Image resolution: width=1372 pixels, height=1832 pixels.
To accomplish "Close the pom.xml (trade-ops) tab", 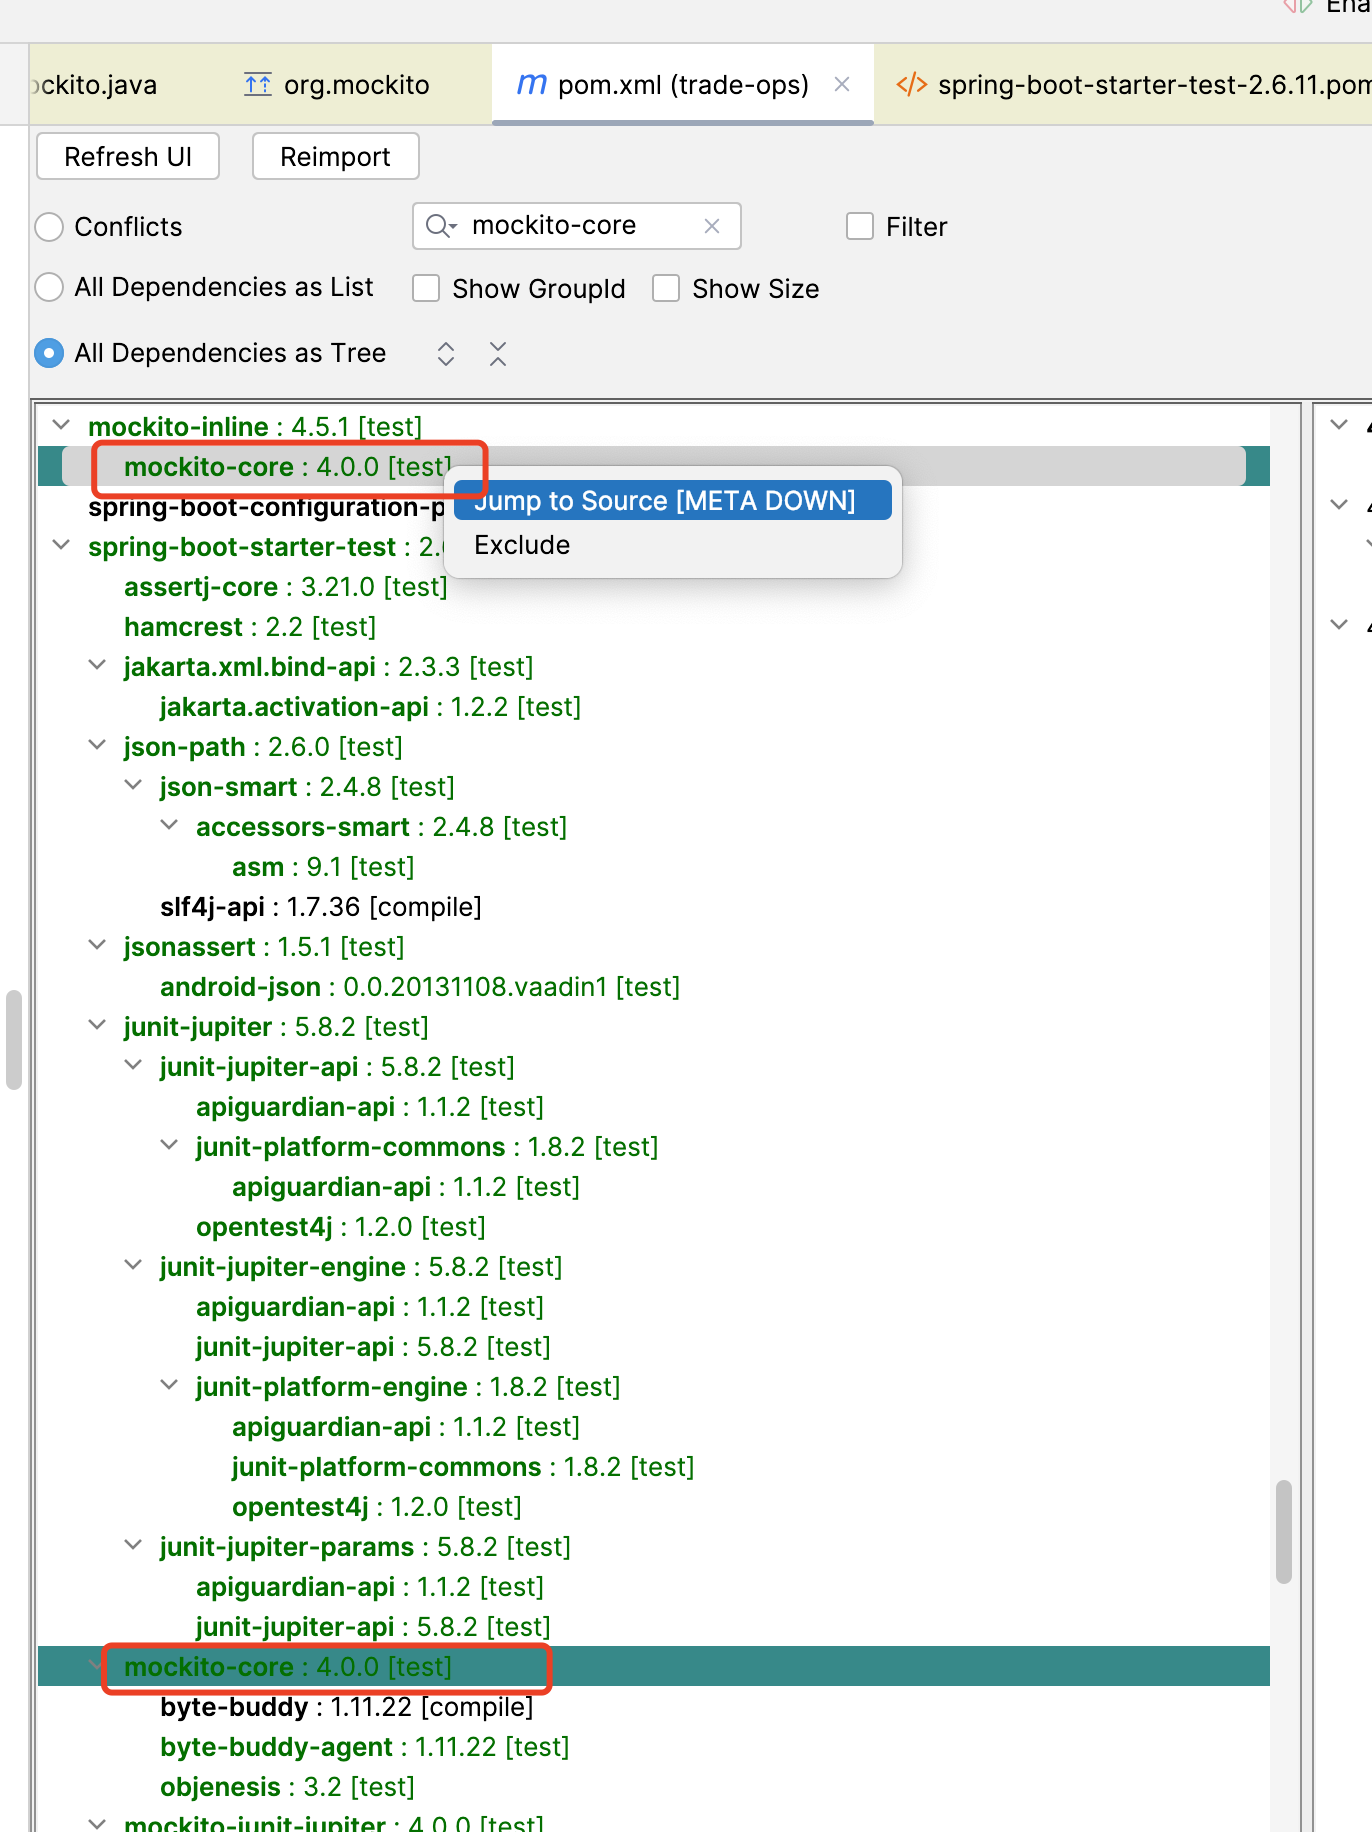I will 842,85.
